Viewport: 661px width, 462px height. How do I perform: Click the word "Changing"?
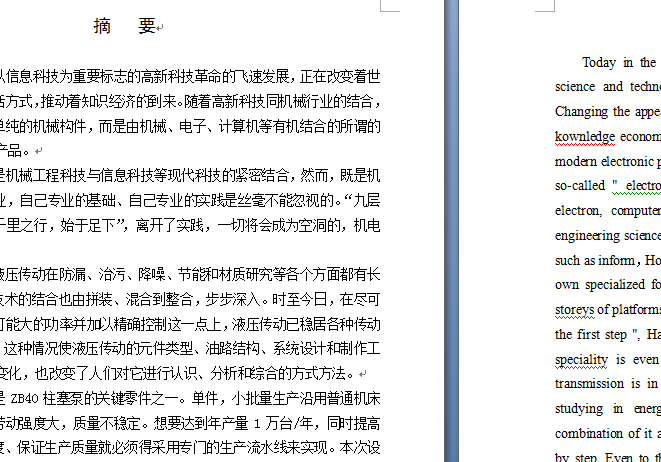[582, 112]
